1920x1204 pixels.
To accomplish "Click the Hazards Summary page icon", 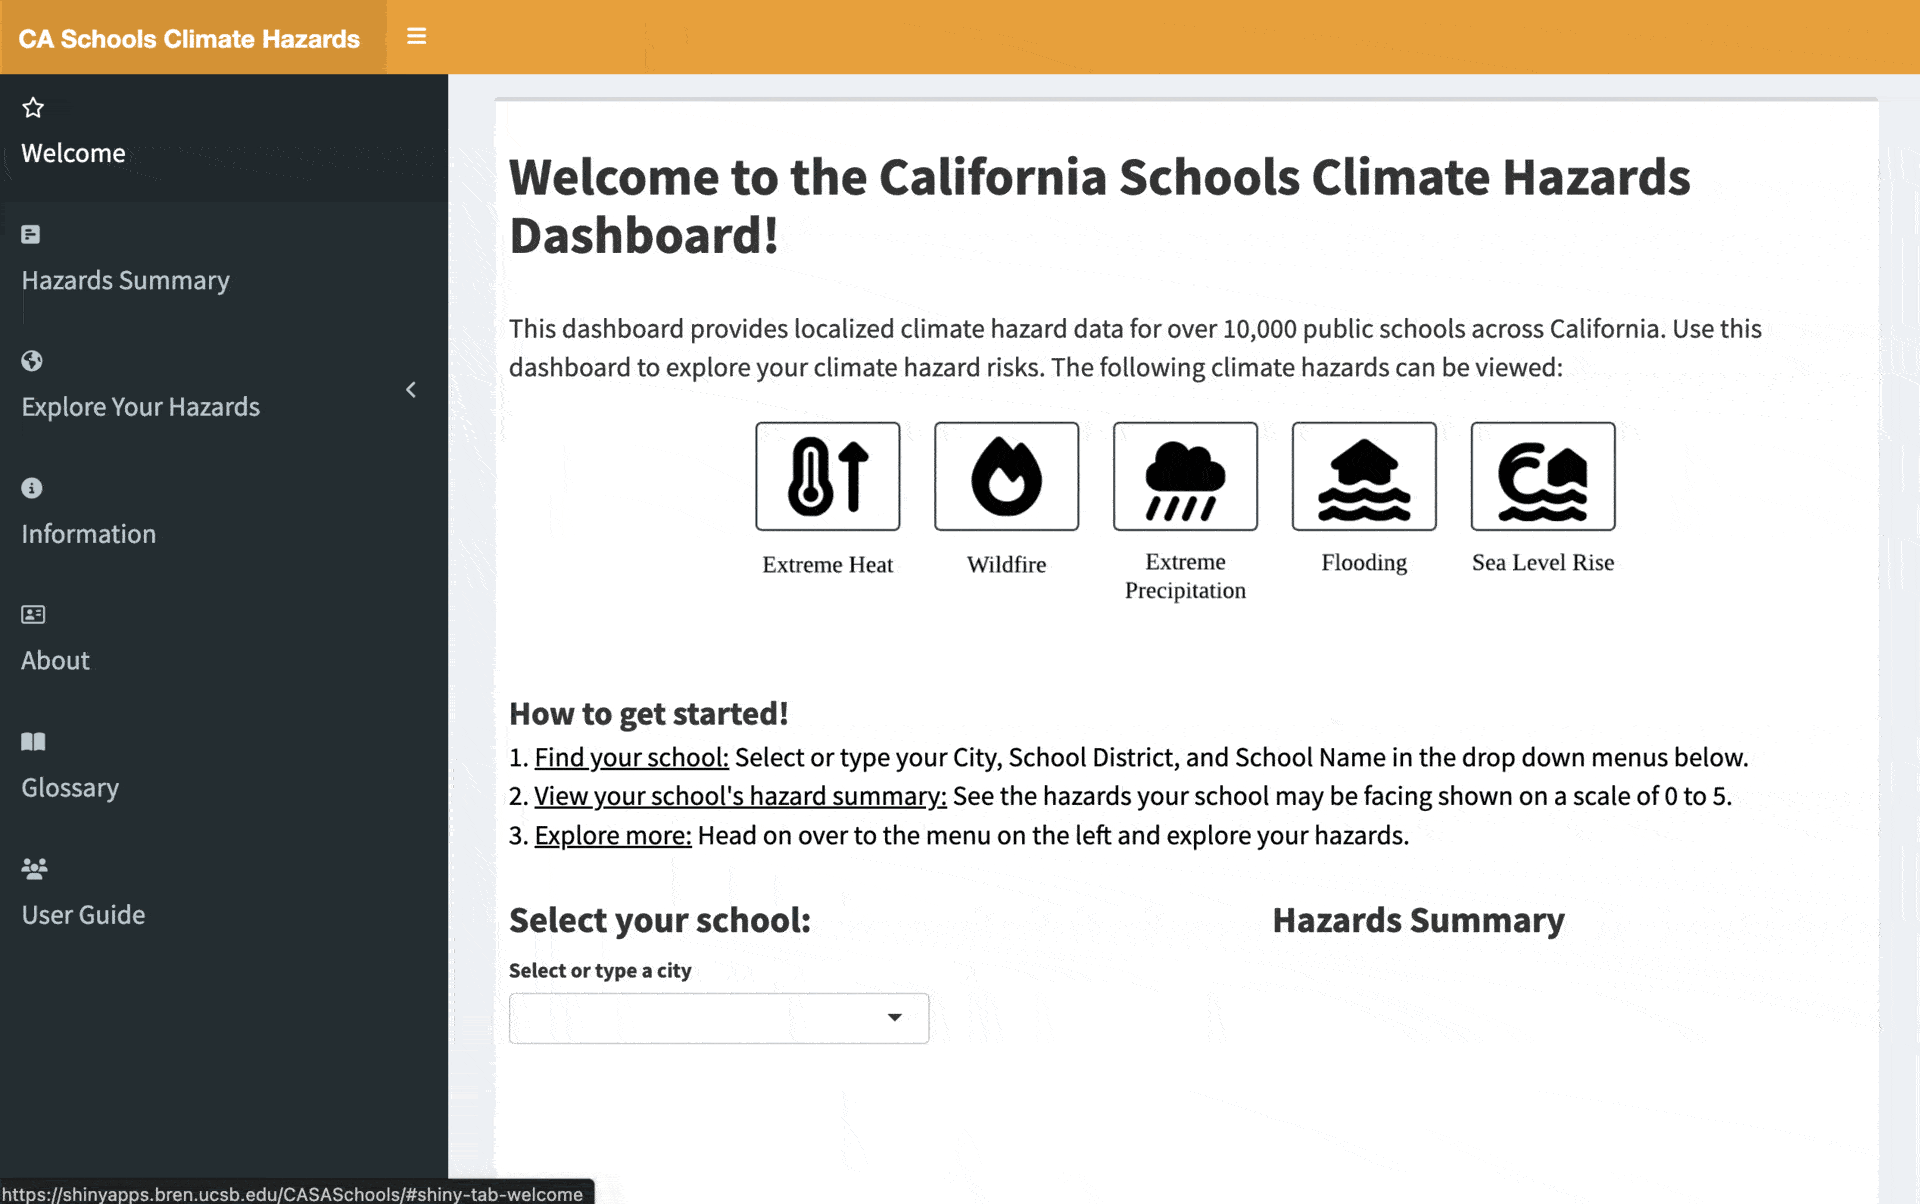I will 31,234.
